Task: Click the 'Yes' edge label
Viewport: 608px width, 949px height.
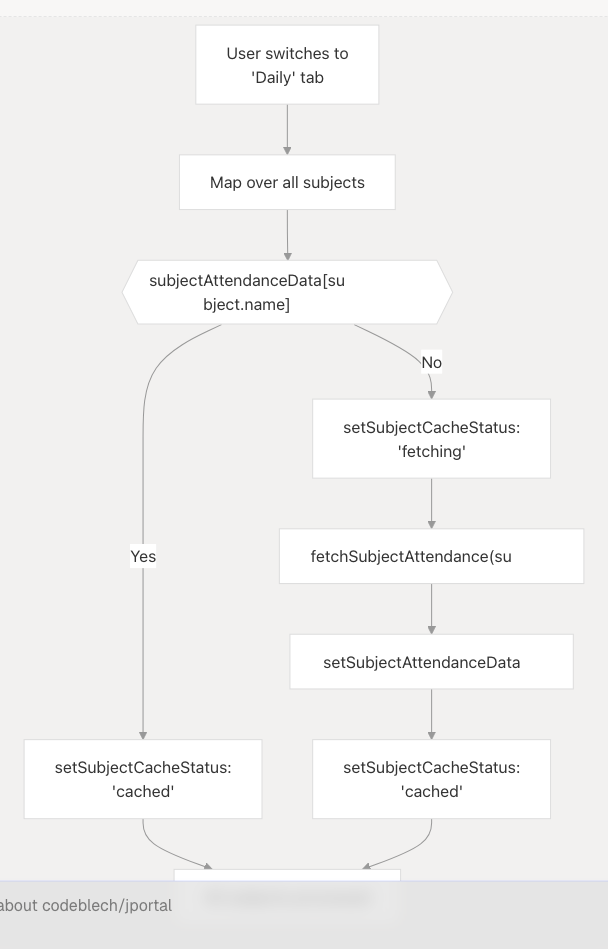Action: pyautogui.click(x=143, y=556)
